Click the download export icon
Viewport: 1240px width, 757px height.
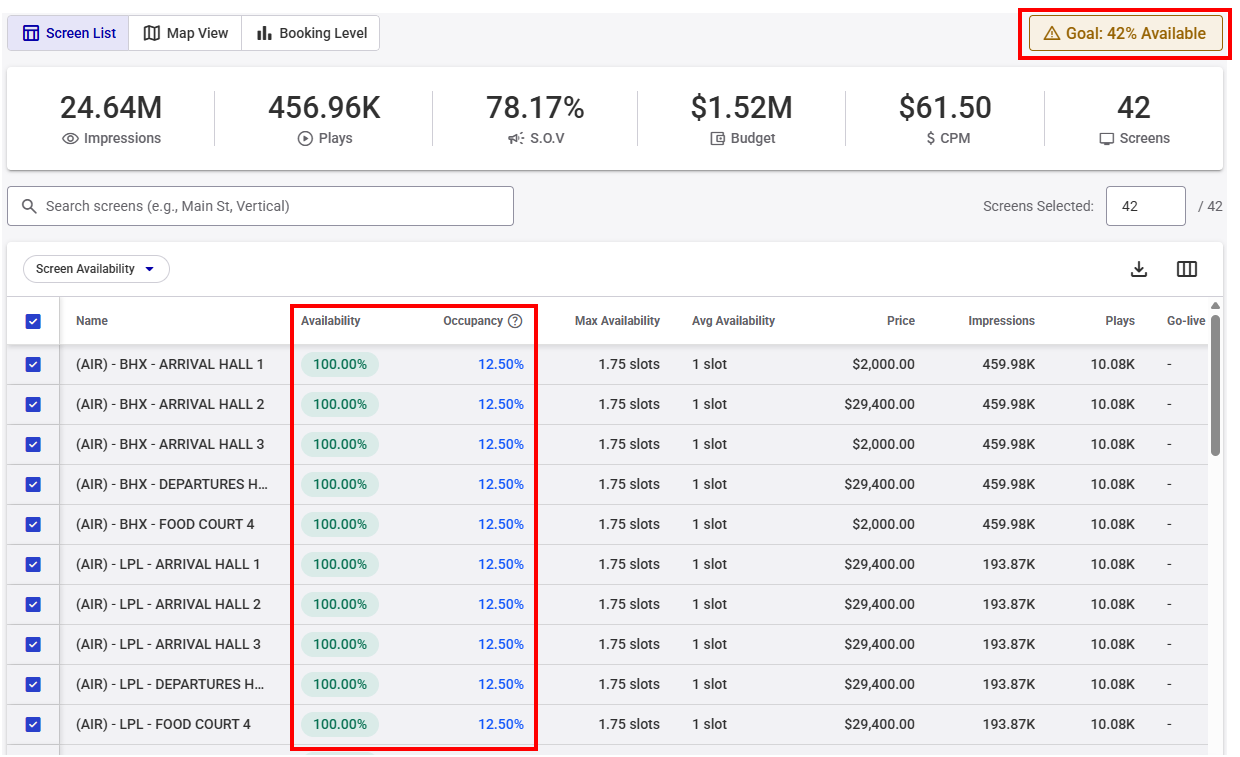point(1138,269)
